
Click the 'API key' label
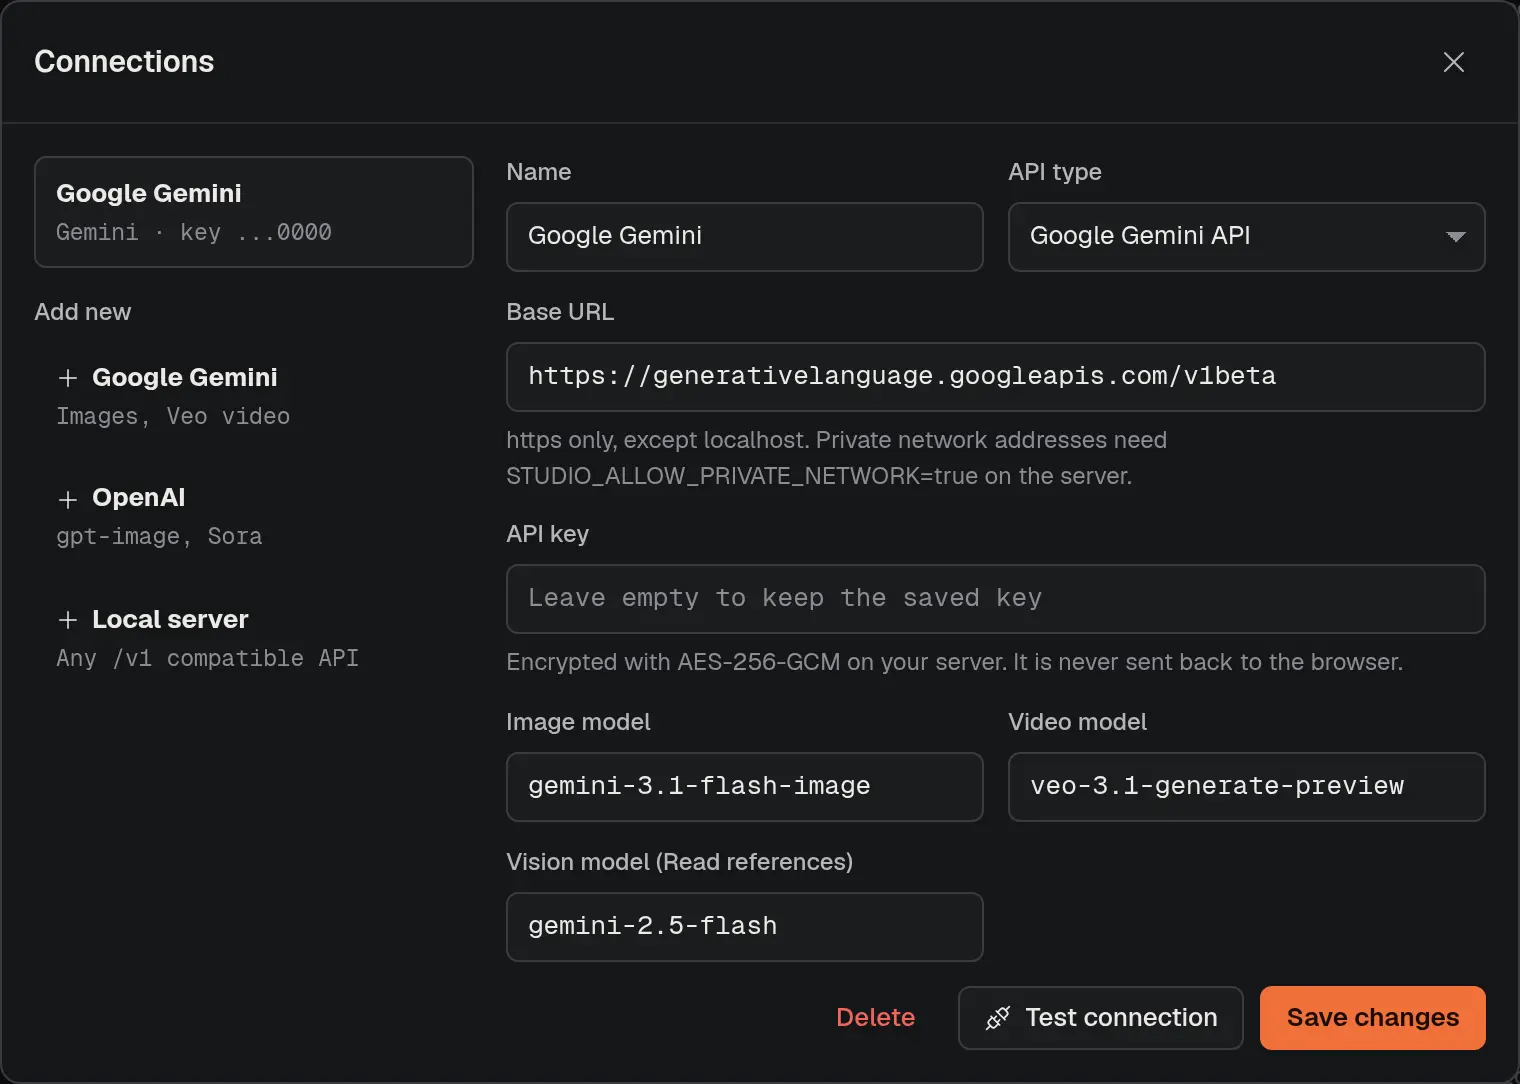click(x=548, y=534)
